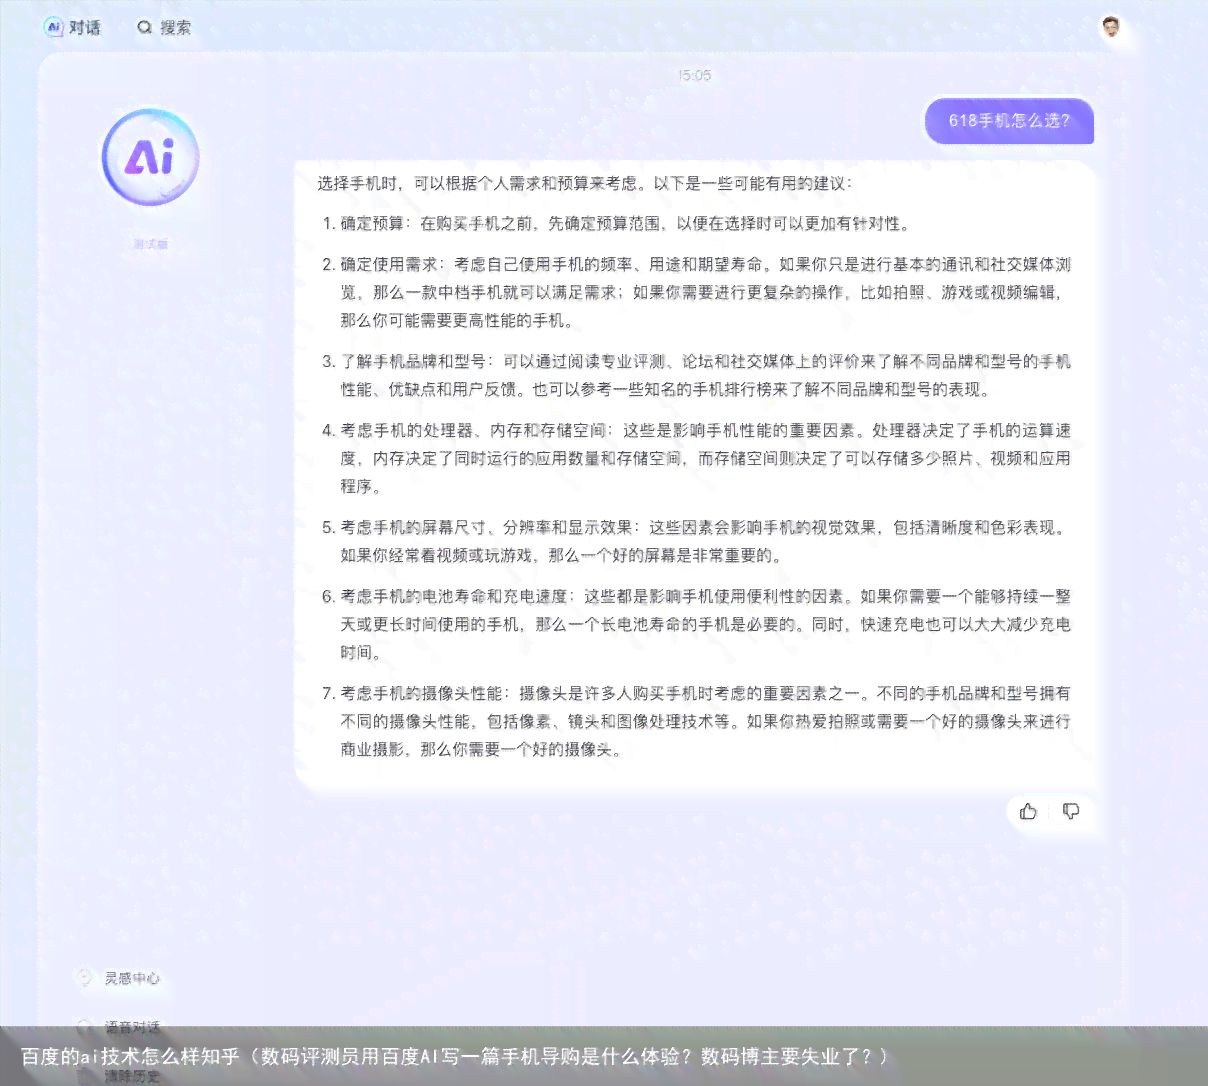Click the user message bubble 618手机怎么选?

[1009, 121]
